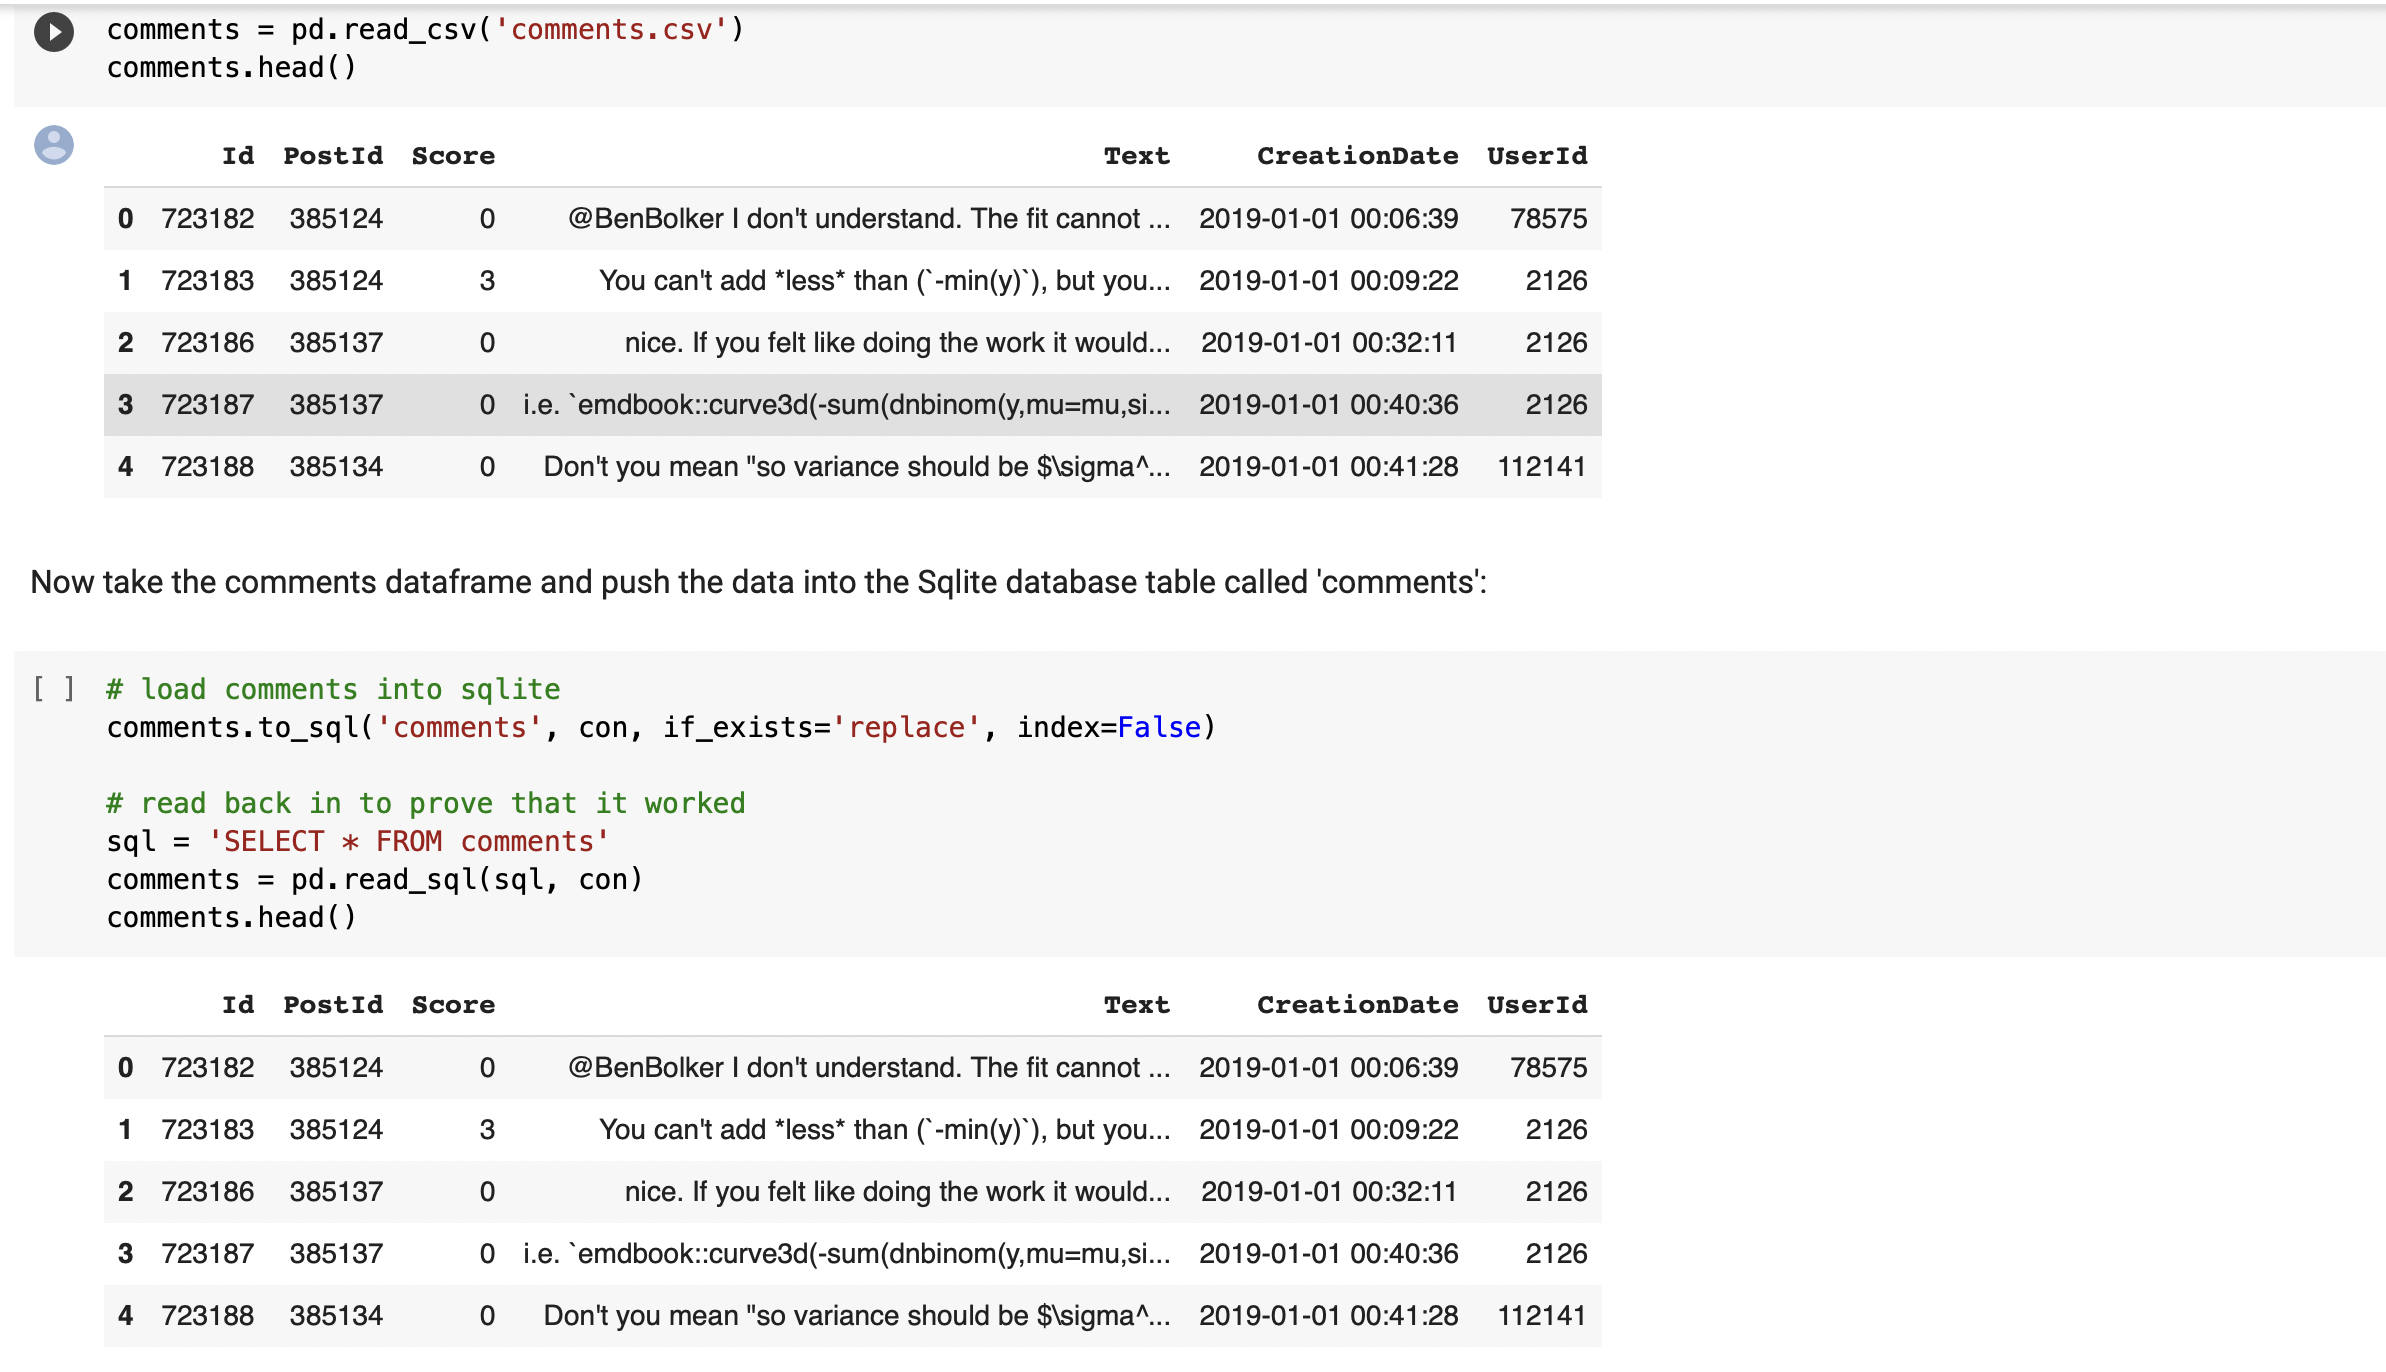Click the empty execution indicator on the sqlite cell
2386x1372 pixels.
(54, 688)
